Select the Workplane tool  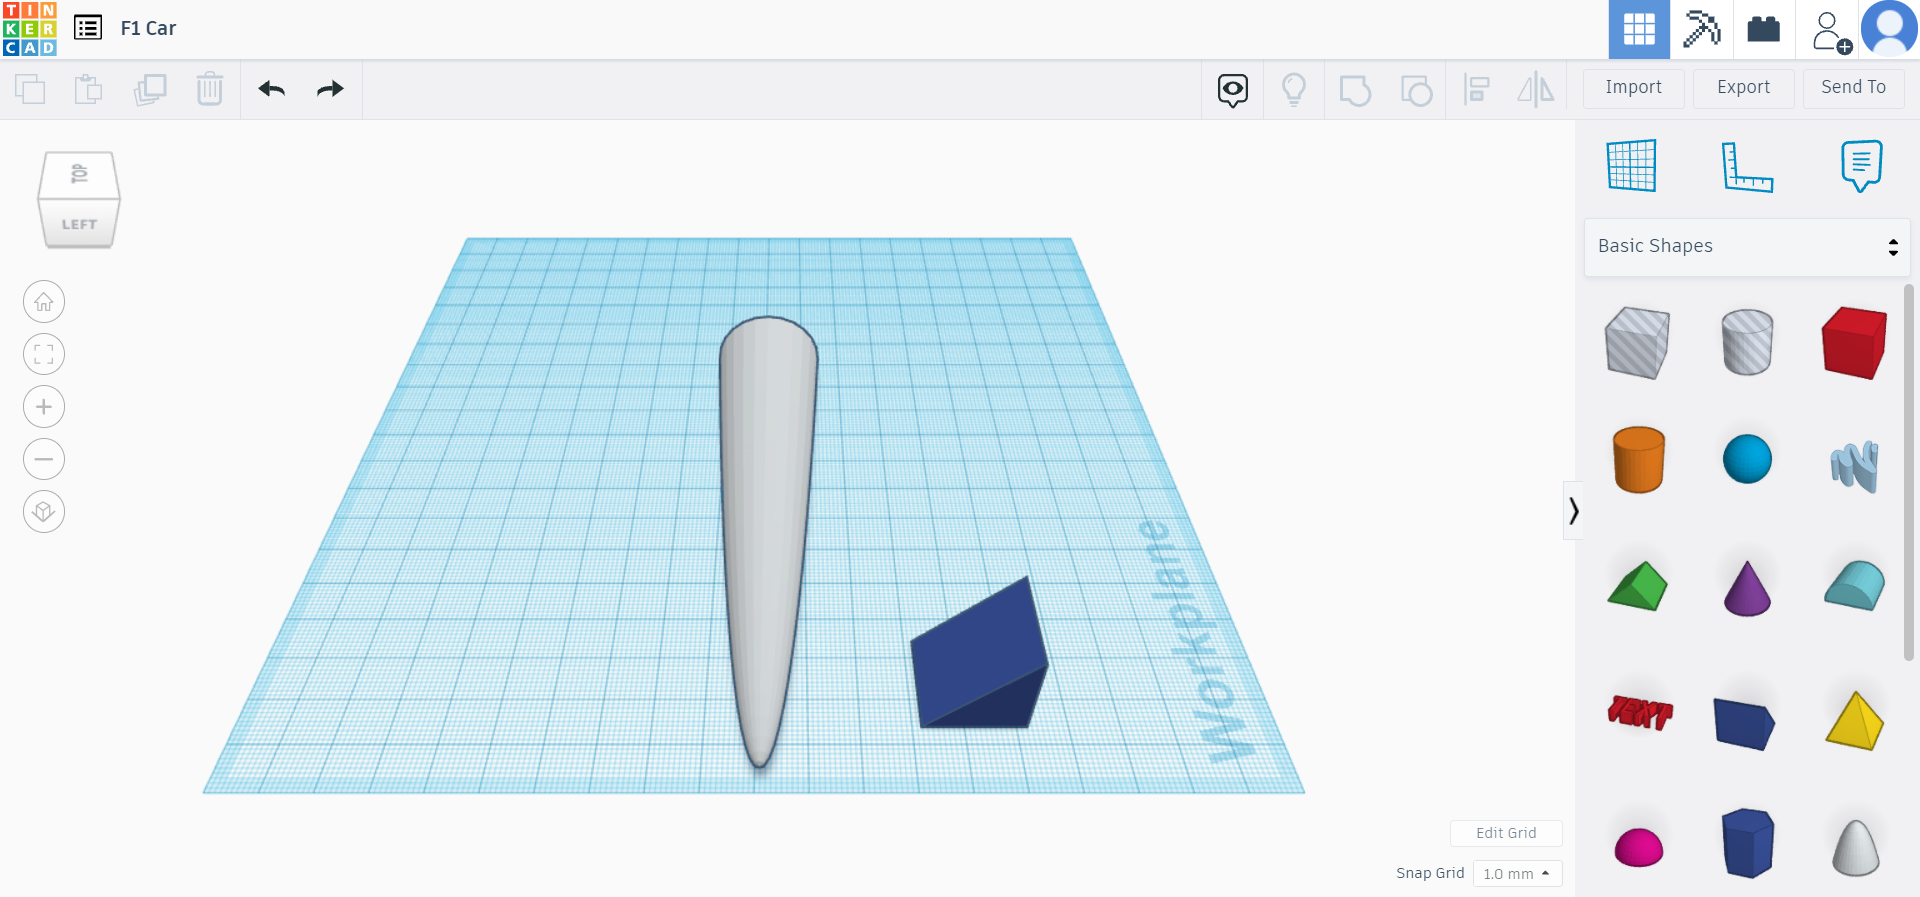tap(1632, 165)
